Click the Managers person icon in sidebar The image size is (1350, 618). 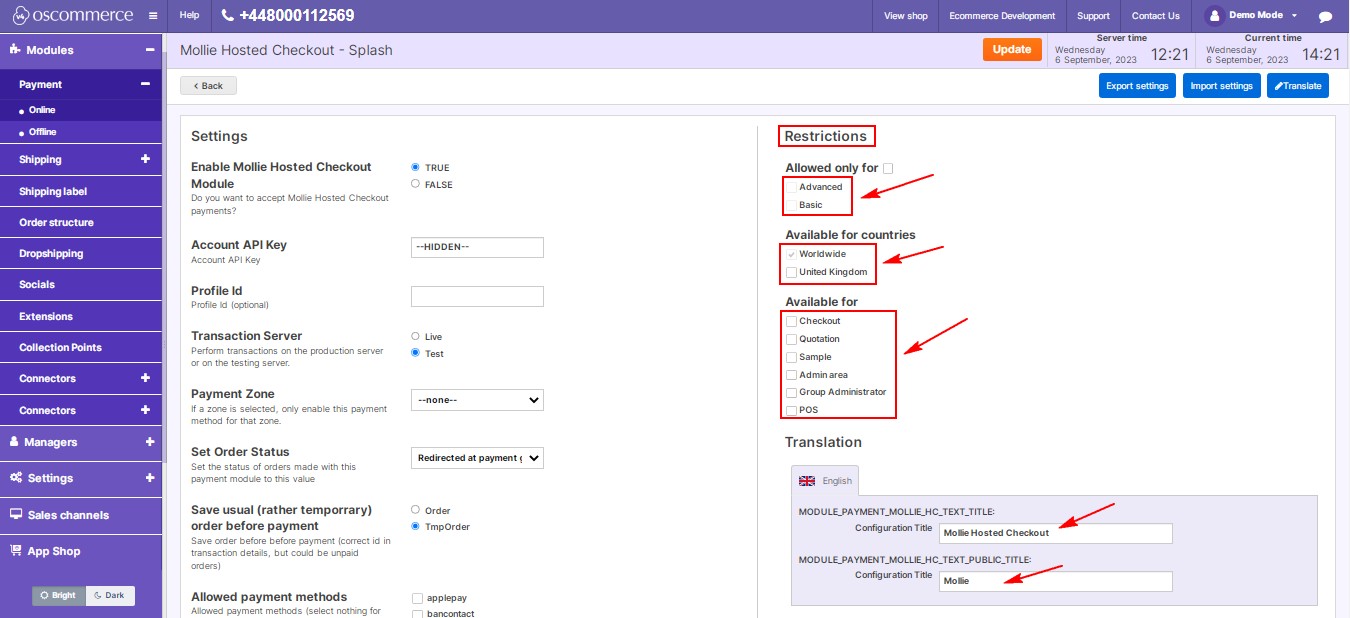tap(15, 441)
